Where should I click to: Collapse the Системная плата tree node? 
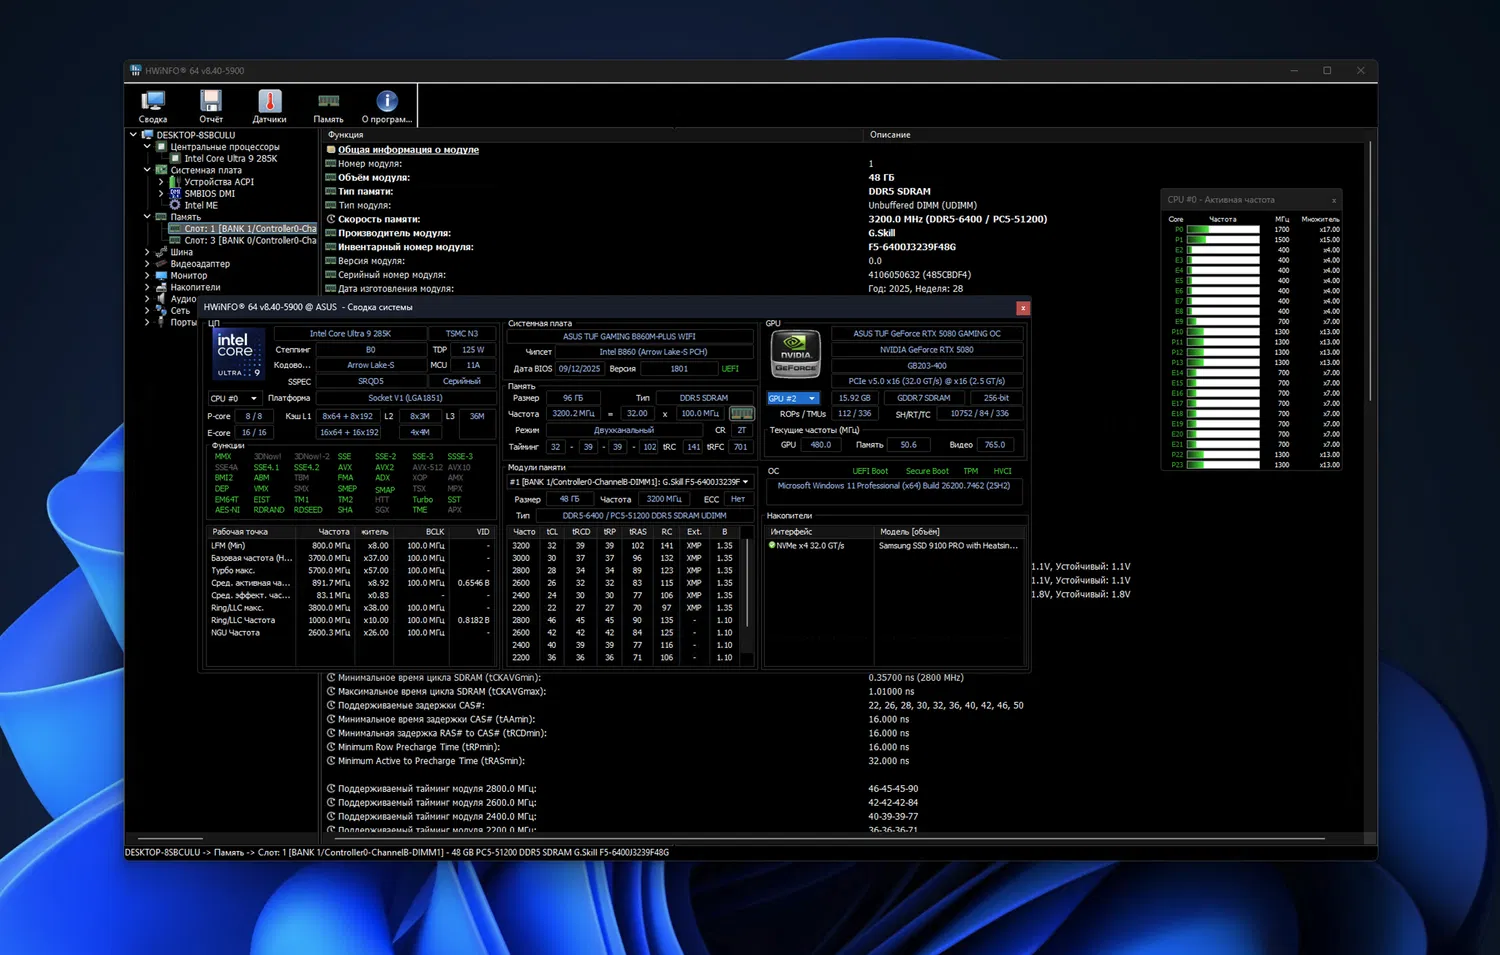[147, 170]
